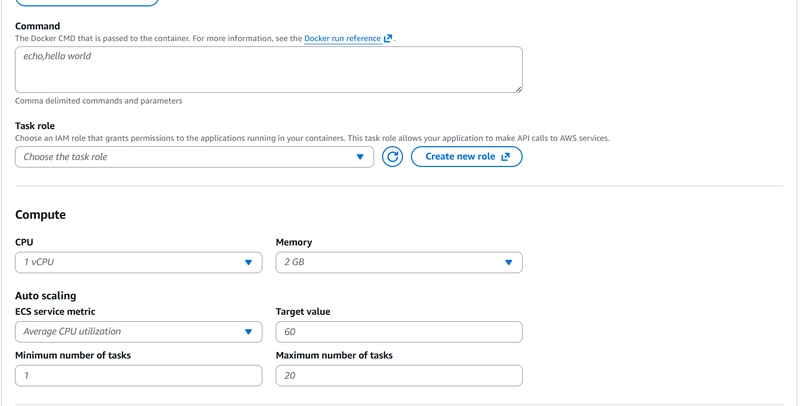Open the Docker run reference link
The height and width of the screenshot is (406, 800).
342,39
